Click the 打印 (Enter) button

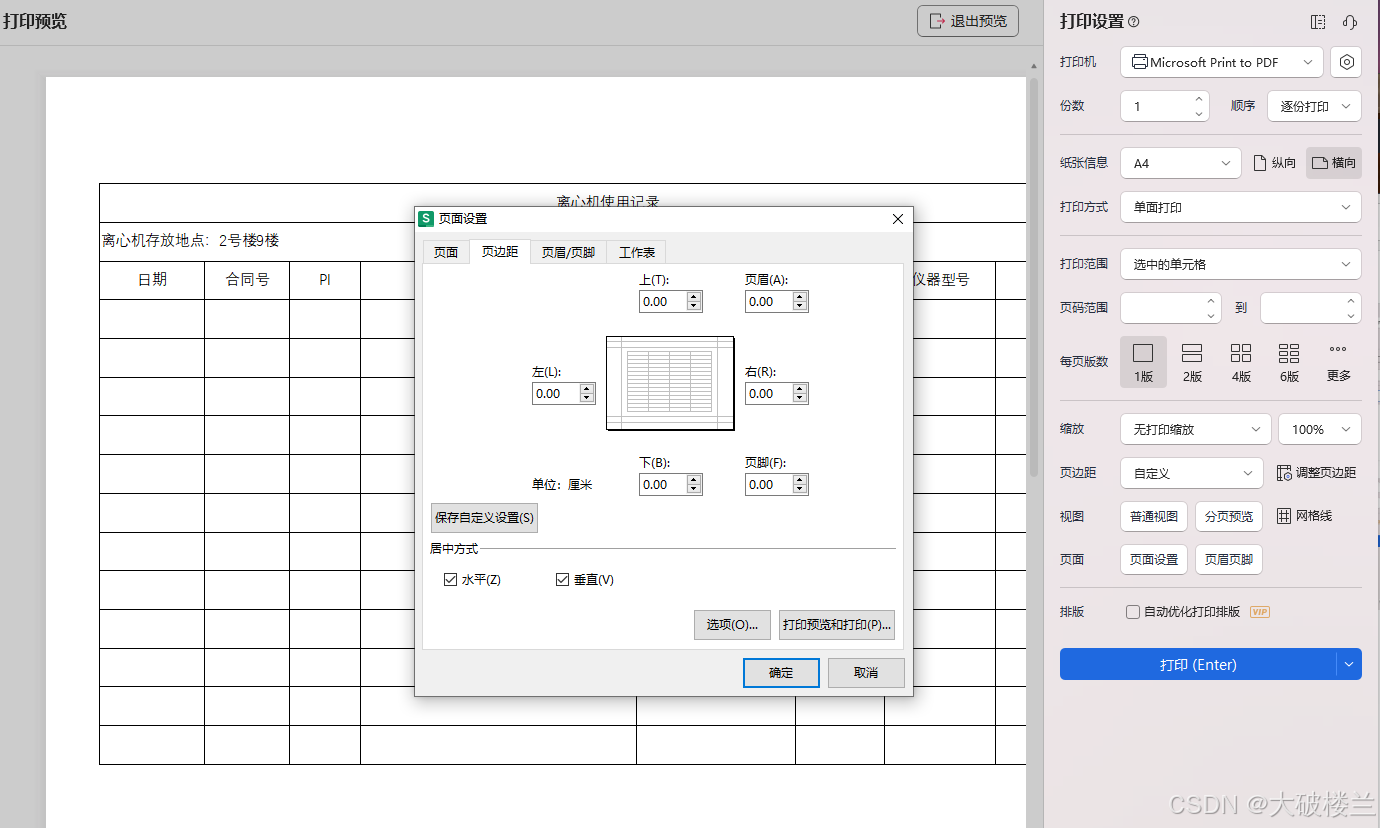tap(1198, 665)
